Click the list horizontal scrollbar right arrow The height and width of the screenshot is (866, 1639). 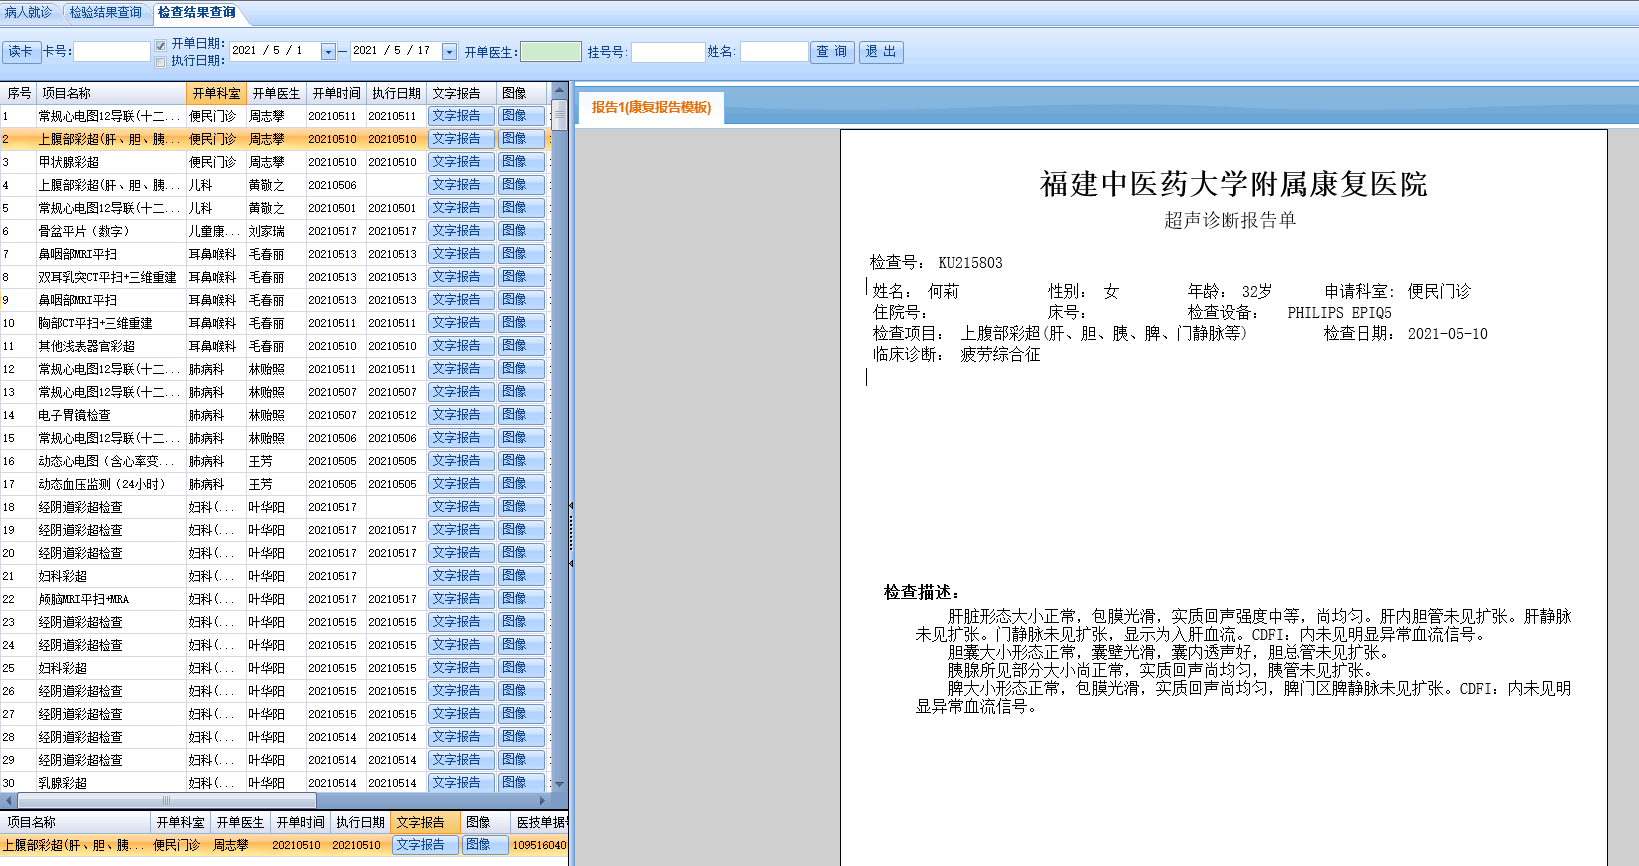coord(543,800)
